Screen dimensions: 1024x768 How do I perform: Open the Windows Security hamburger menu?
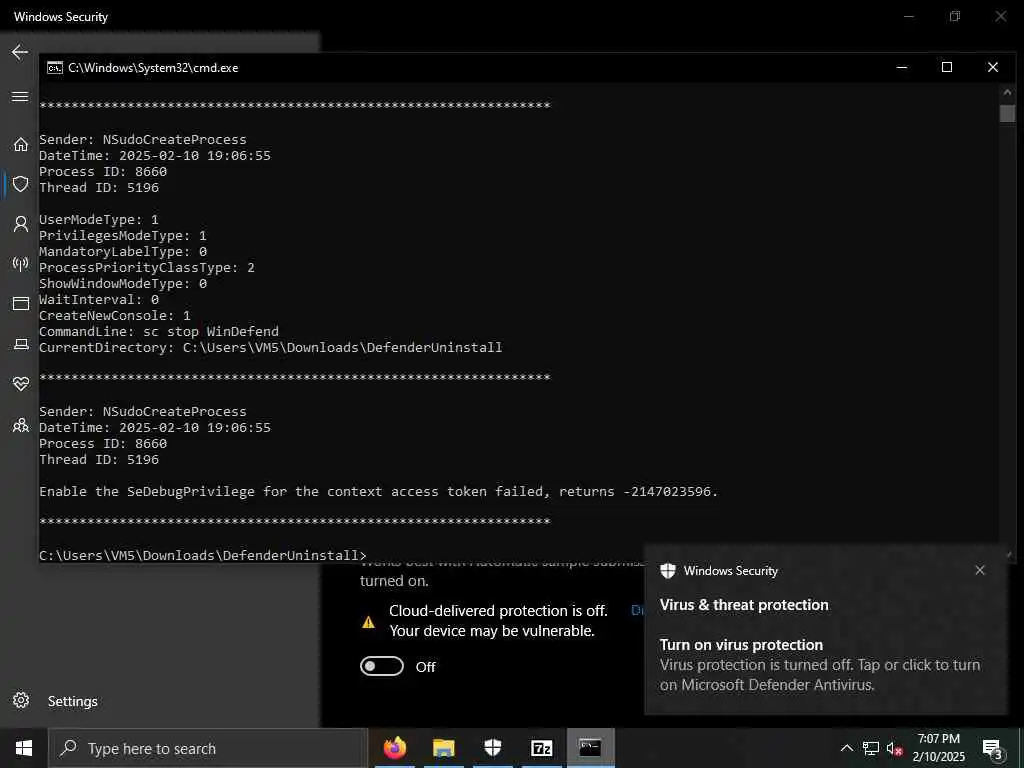coord(20,97)
